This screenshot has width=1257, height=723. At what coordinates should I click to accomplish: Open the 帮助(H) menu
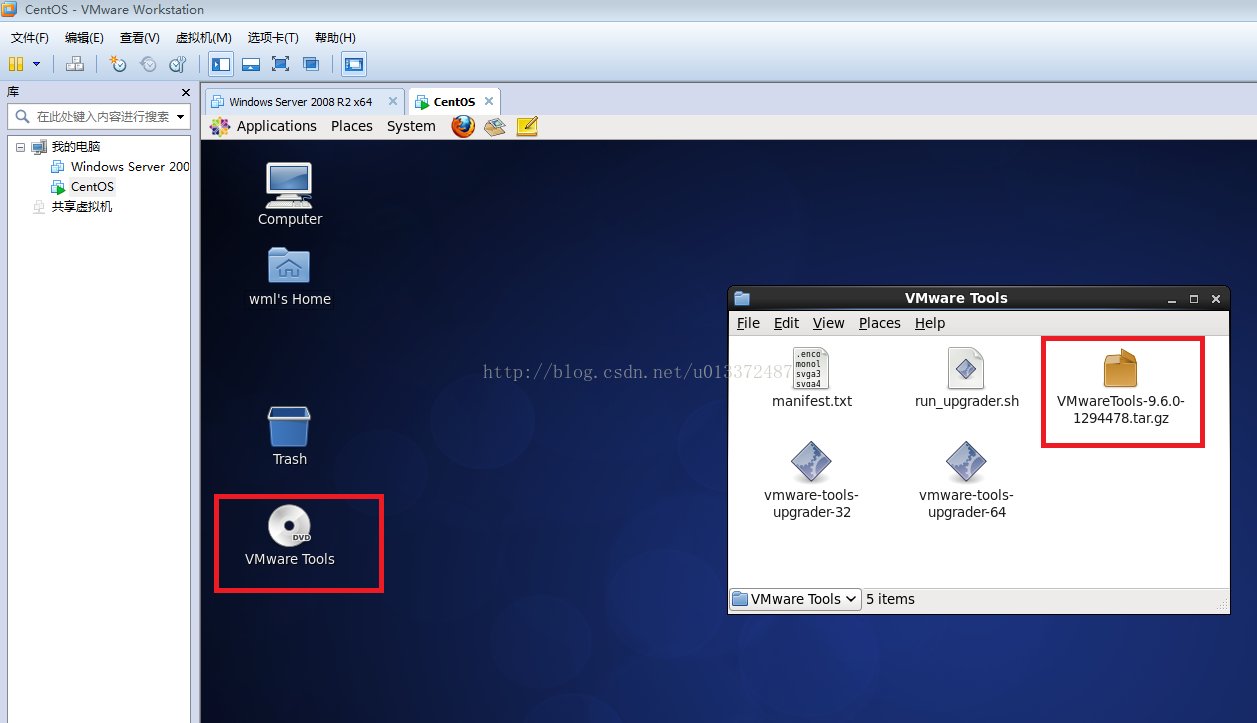(335, 38)
